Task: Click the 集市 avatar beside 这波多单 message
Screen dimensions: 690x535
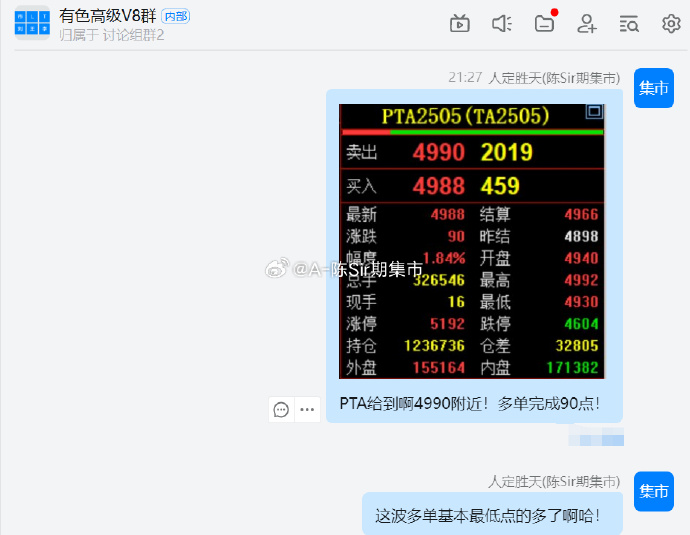Action: [653, 491]
